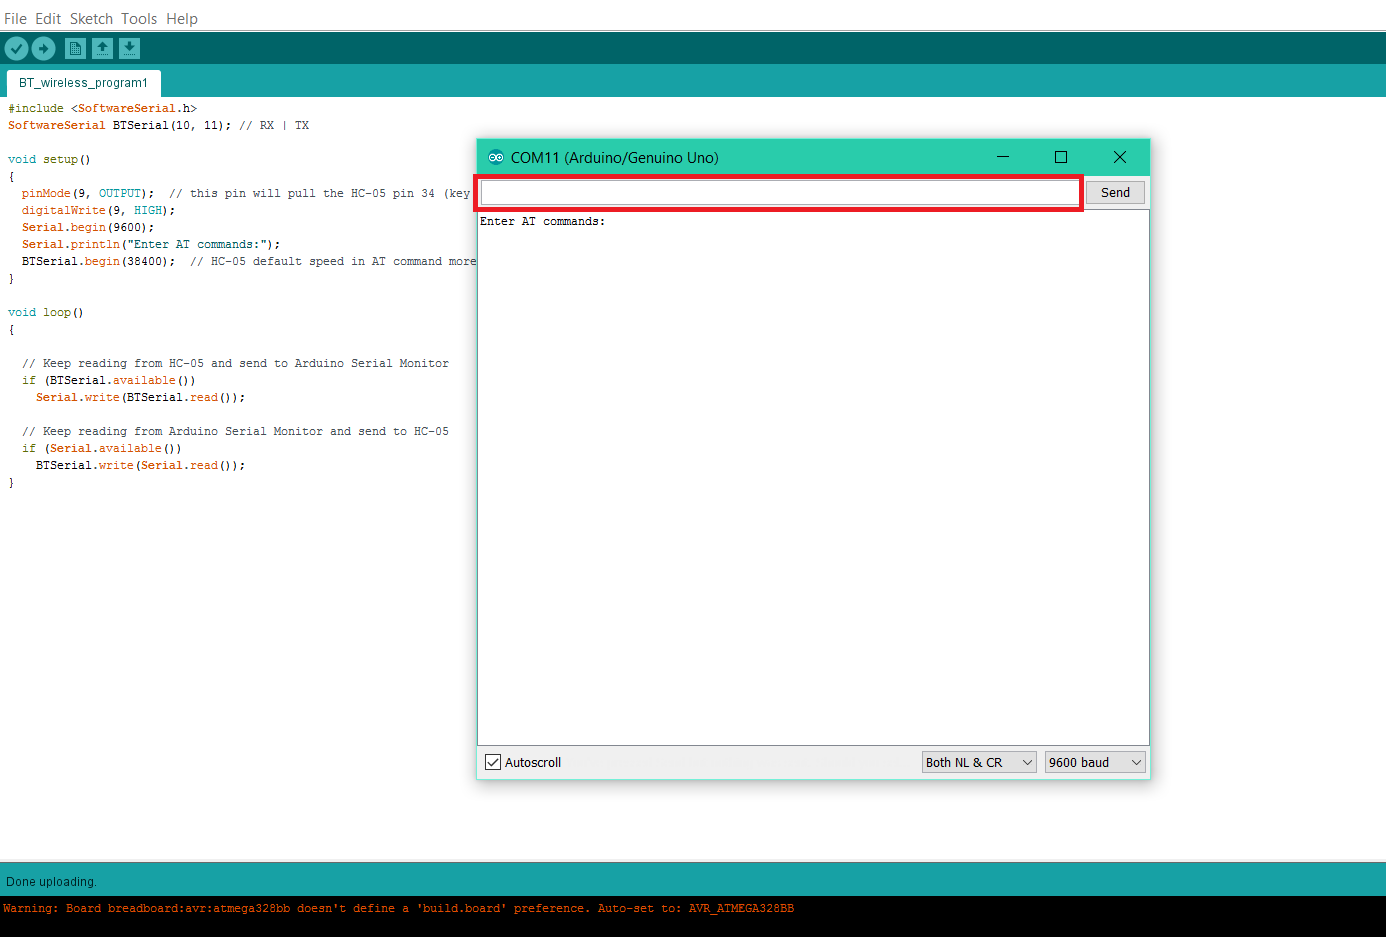Image resolution: width=1386 pixels, height=937 pixels.
Task: Close the COM11 Serial Monitor window
Action: coord(1120,157)
